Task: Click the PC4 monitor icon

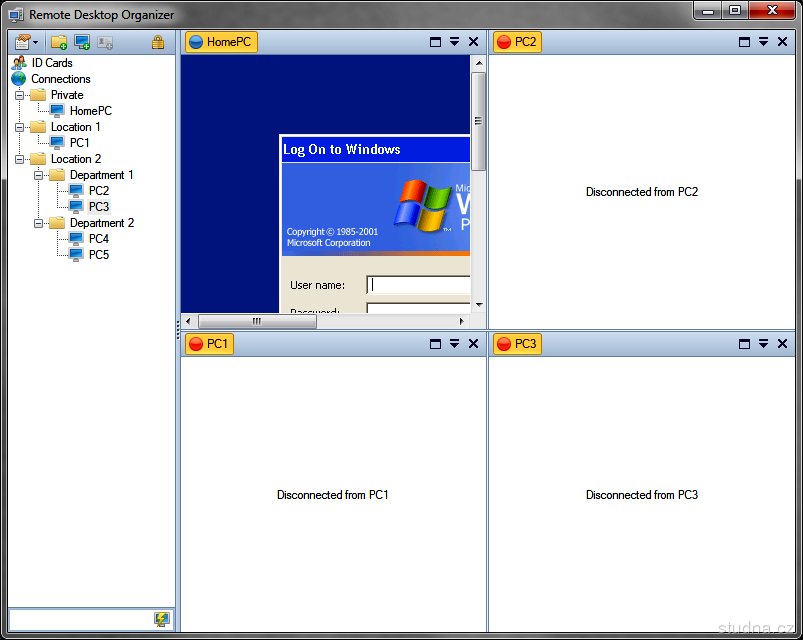Action: coord(76,239)
